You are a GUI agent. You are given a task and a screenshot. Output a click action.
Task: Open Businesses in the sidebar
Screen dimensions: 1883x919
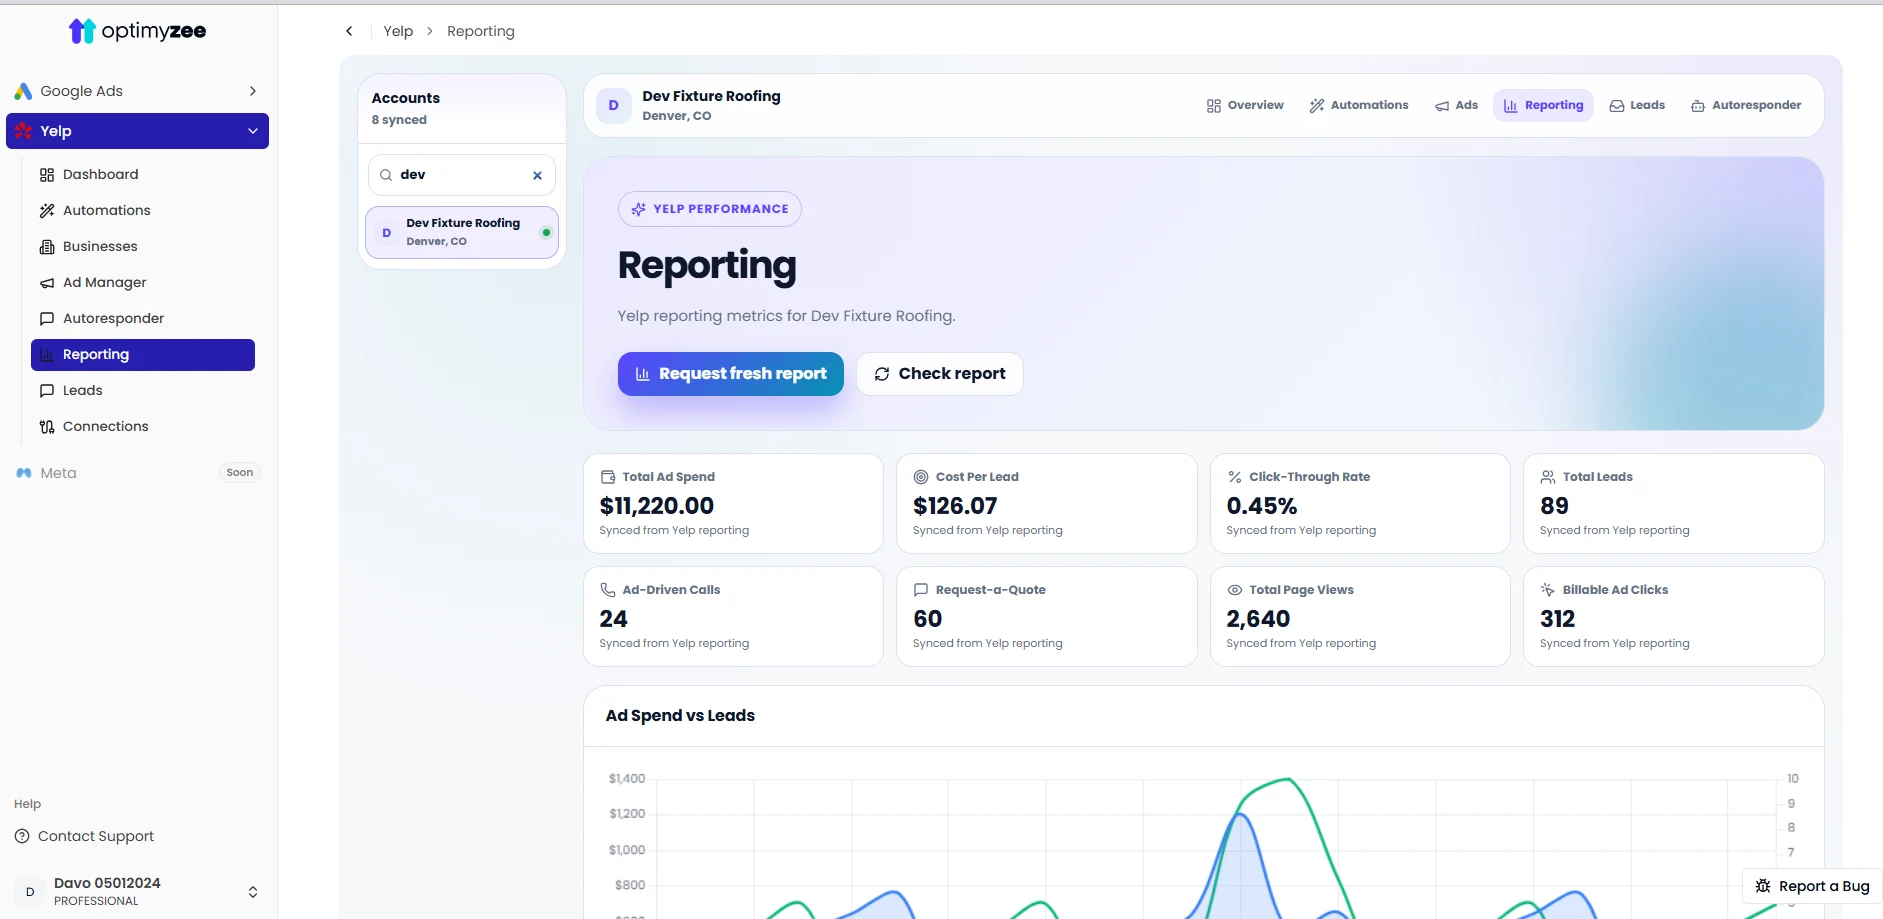[x=143, y=246]
